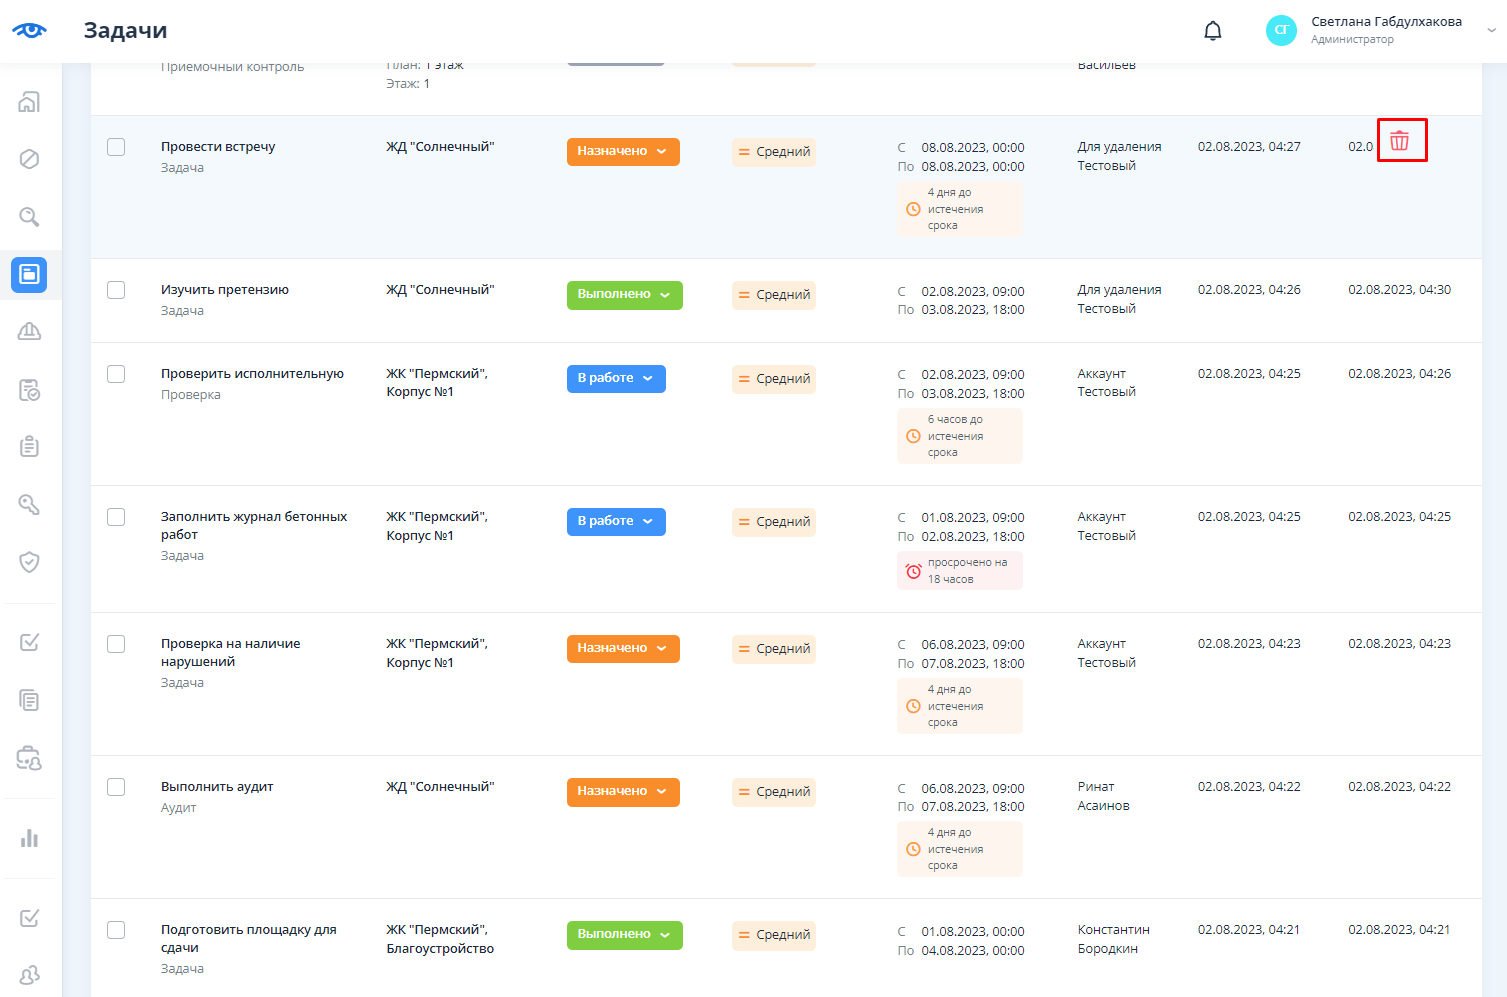Tick checkbox for "Изучить претензию"

click(116, 290)
